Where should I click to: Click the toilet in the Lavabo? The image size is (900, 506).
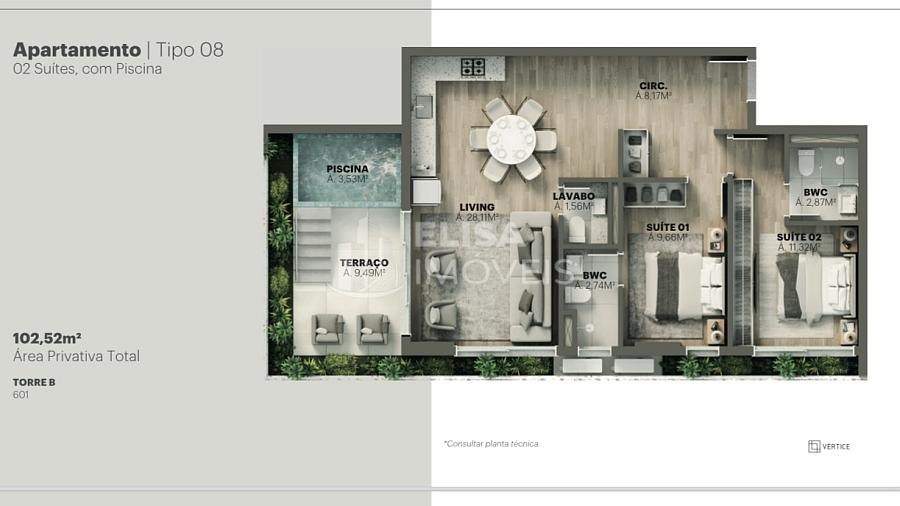coord(575,232)
